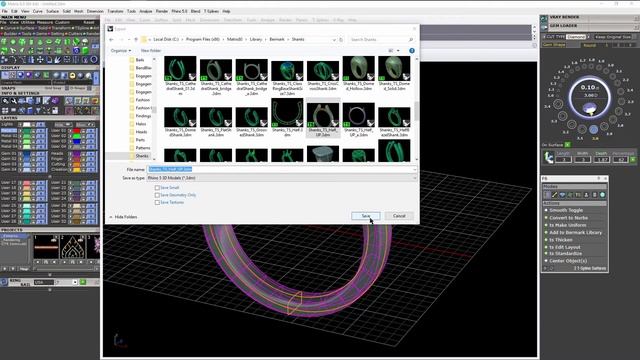Click Library in the breadcrumb path
Image resolution: width=640 pixels, height=360 pixels.
[256, 40]
